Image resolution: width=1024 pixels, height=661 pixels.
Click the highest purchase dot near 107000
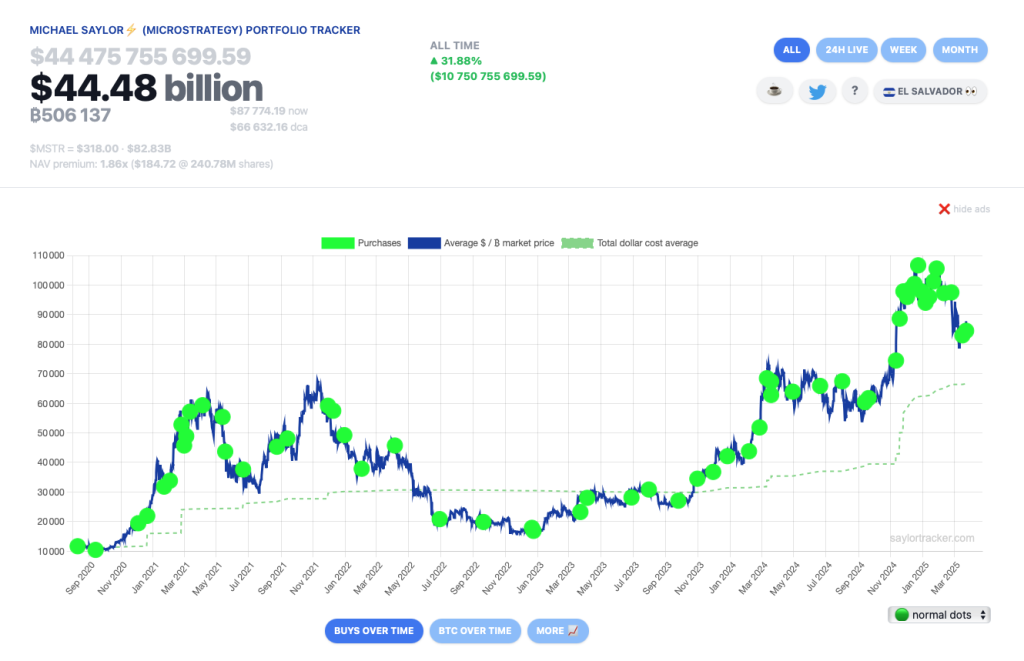click(x=918, y=265)
